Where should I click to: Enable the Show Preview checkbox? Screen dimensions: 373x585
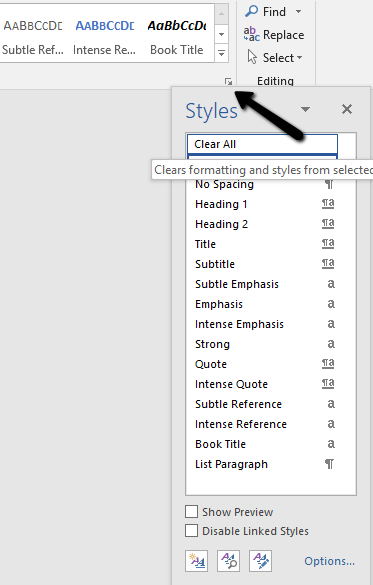point(191,512)
